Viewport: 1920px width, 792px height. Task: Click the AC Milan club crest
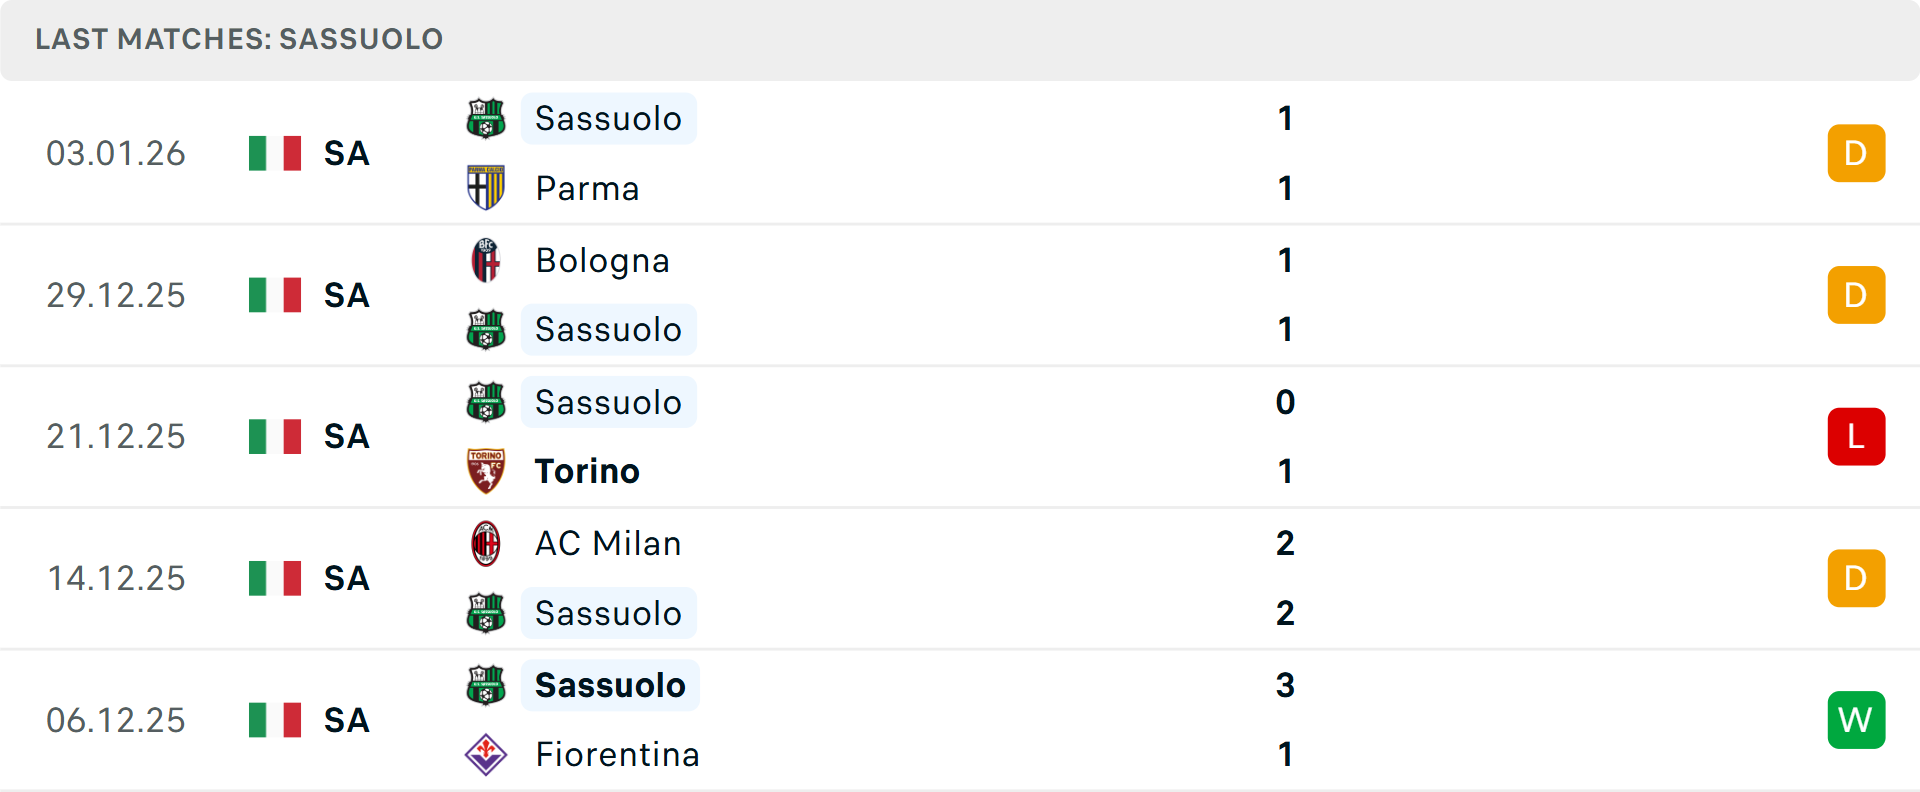click(486, 544)
